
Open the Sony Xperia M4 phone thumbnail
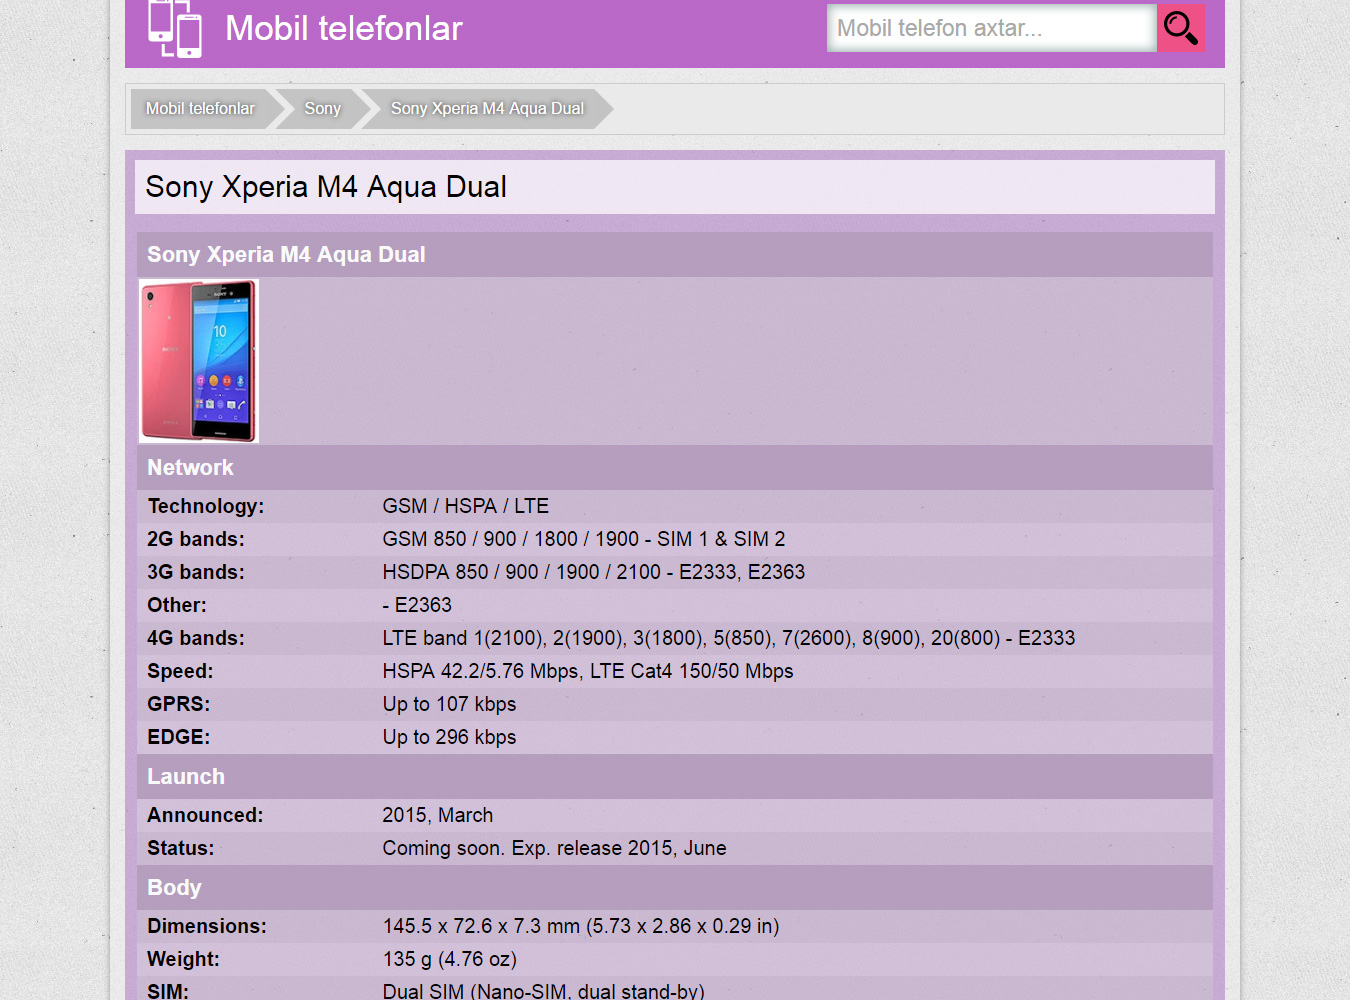coord(199,361)
